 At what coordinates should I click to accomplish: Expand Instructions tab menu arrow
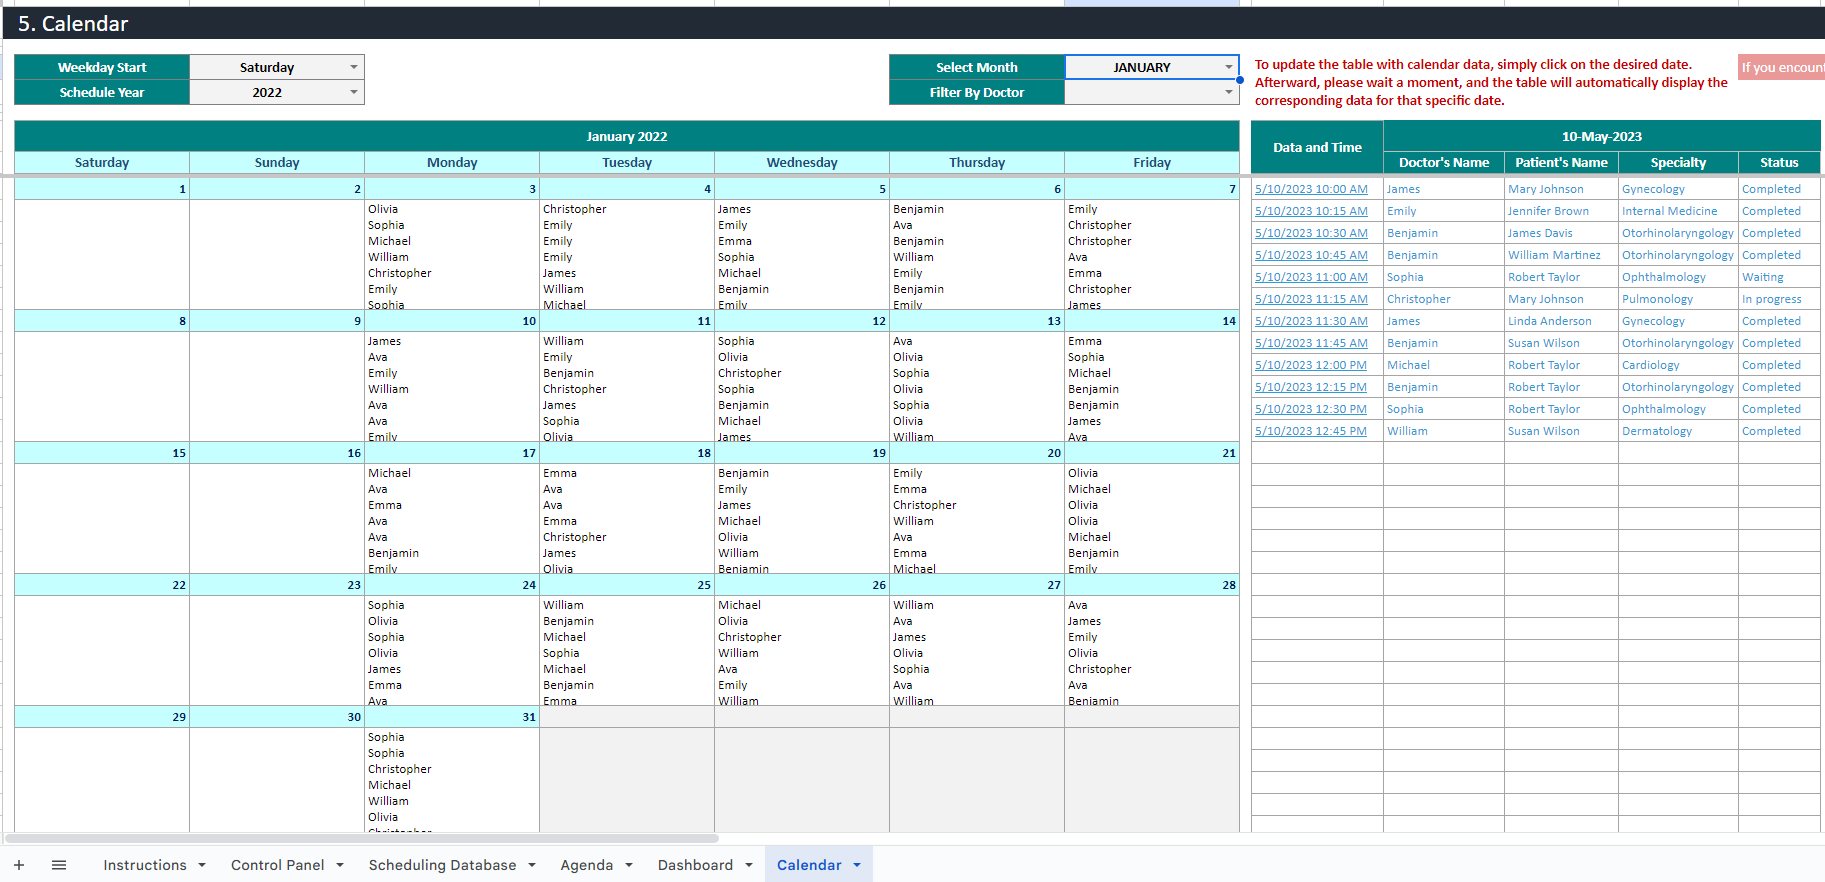[202, 865]
